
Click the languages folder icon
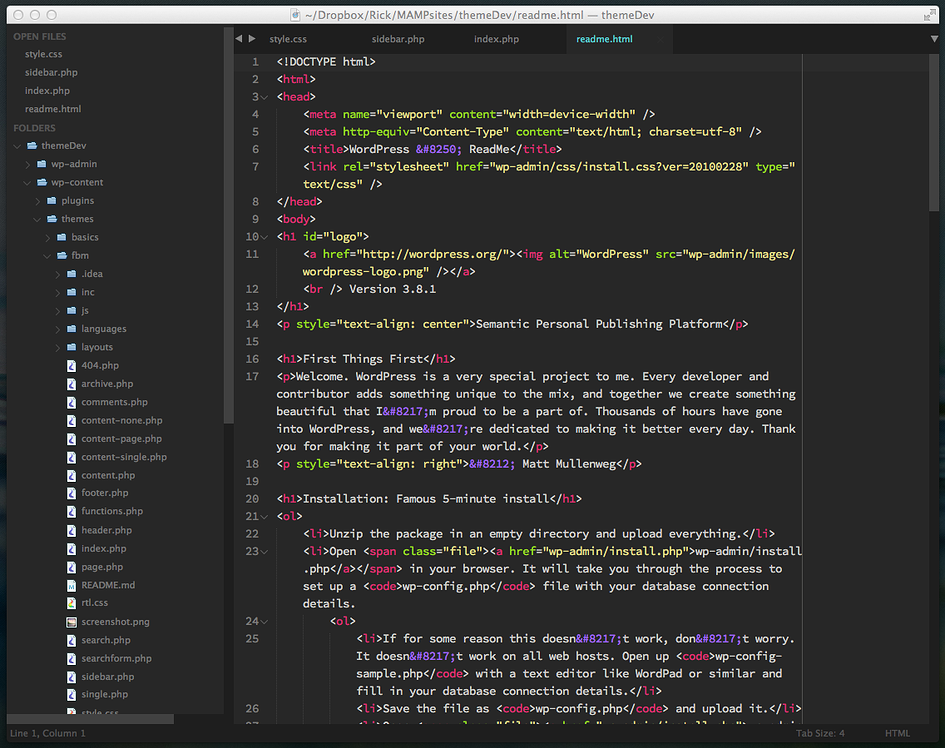[72, 329]
